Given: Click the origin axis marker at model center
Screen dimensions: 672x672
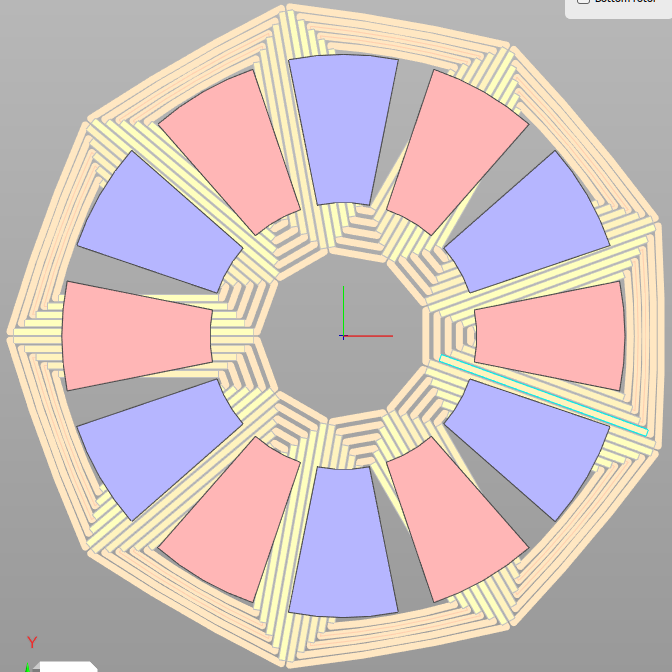Looking at the screenshot, I should [343, 336].
